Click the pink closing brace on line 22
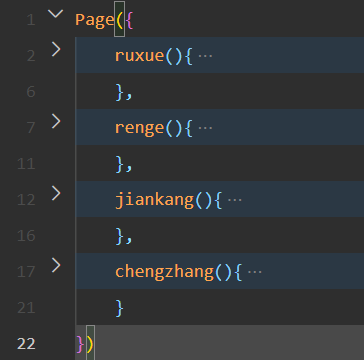 pos(80,344)
